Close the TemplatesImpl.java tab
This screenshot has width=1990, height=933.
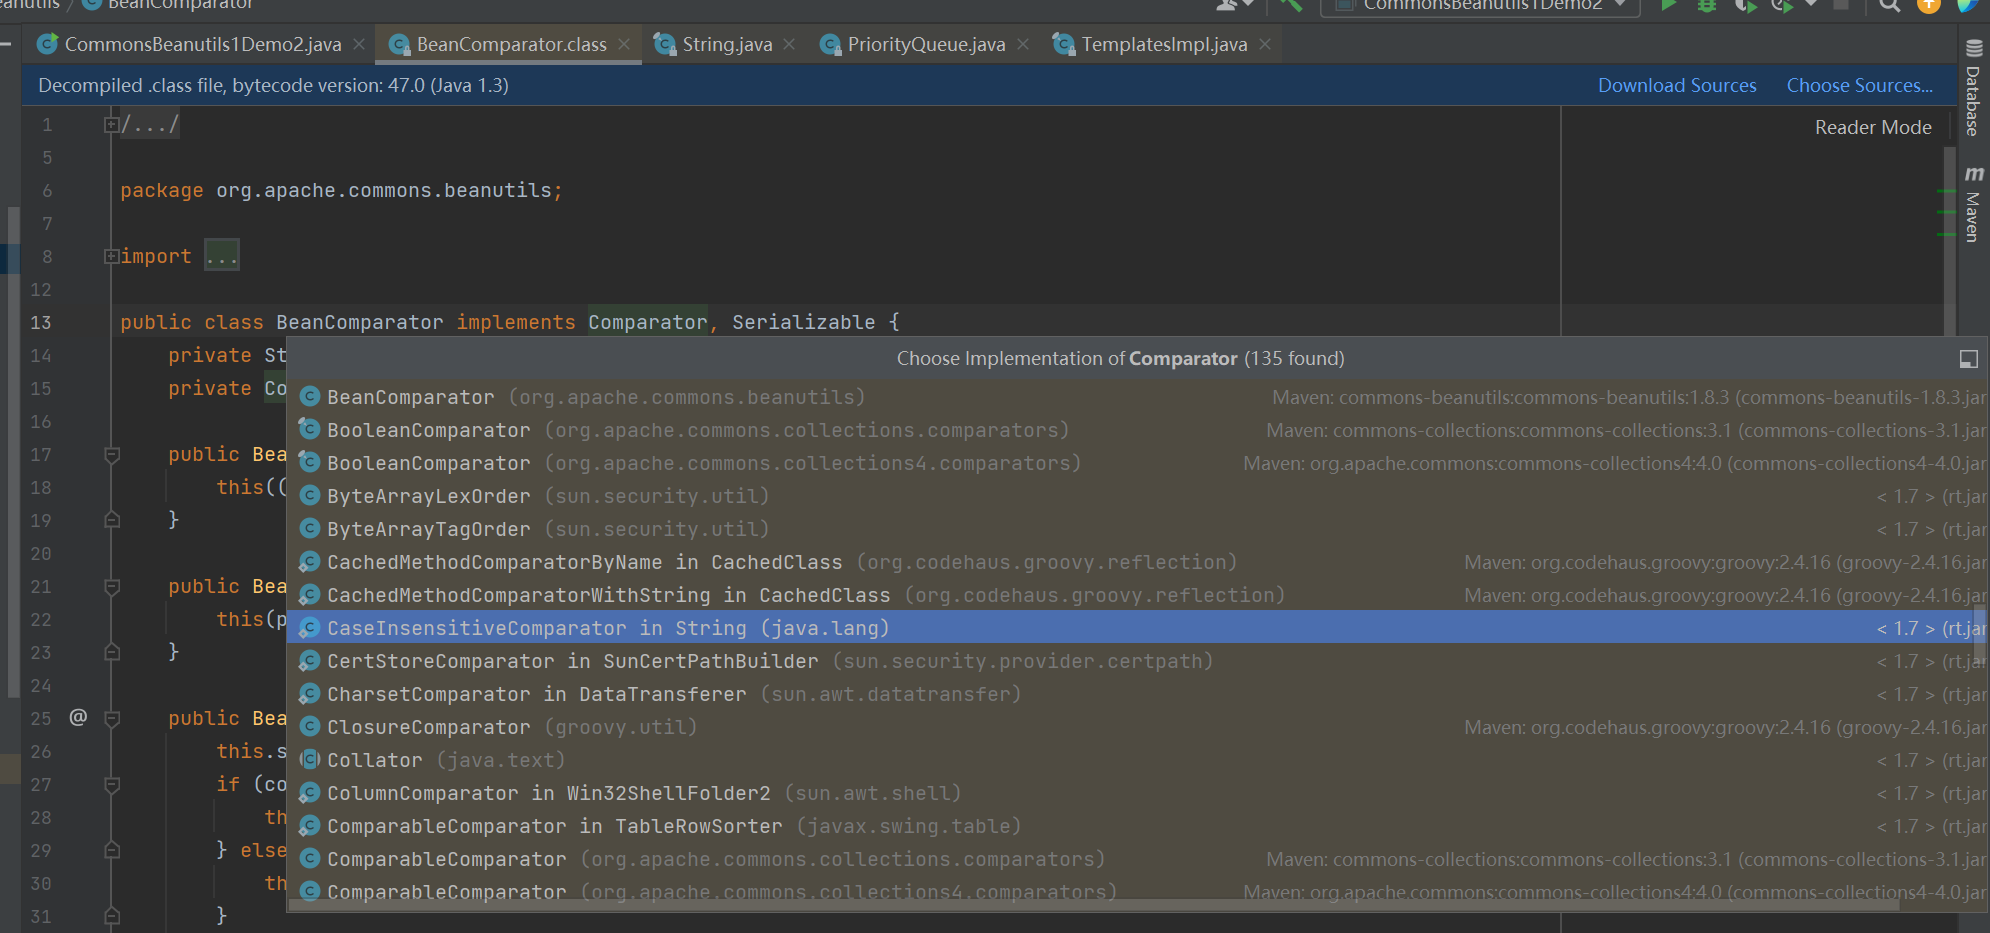coord(1265,44)
